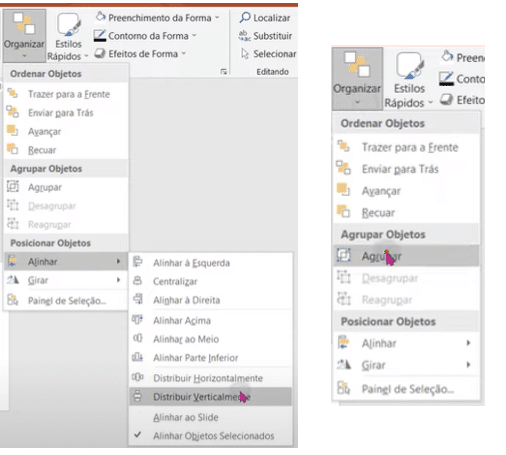Choose Avançar in left menu

coord(66,131)
